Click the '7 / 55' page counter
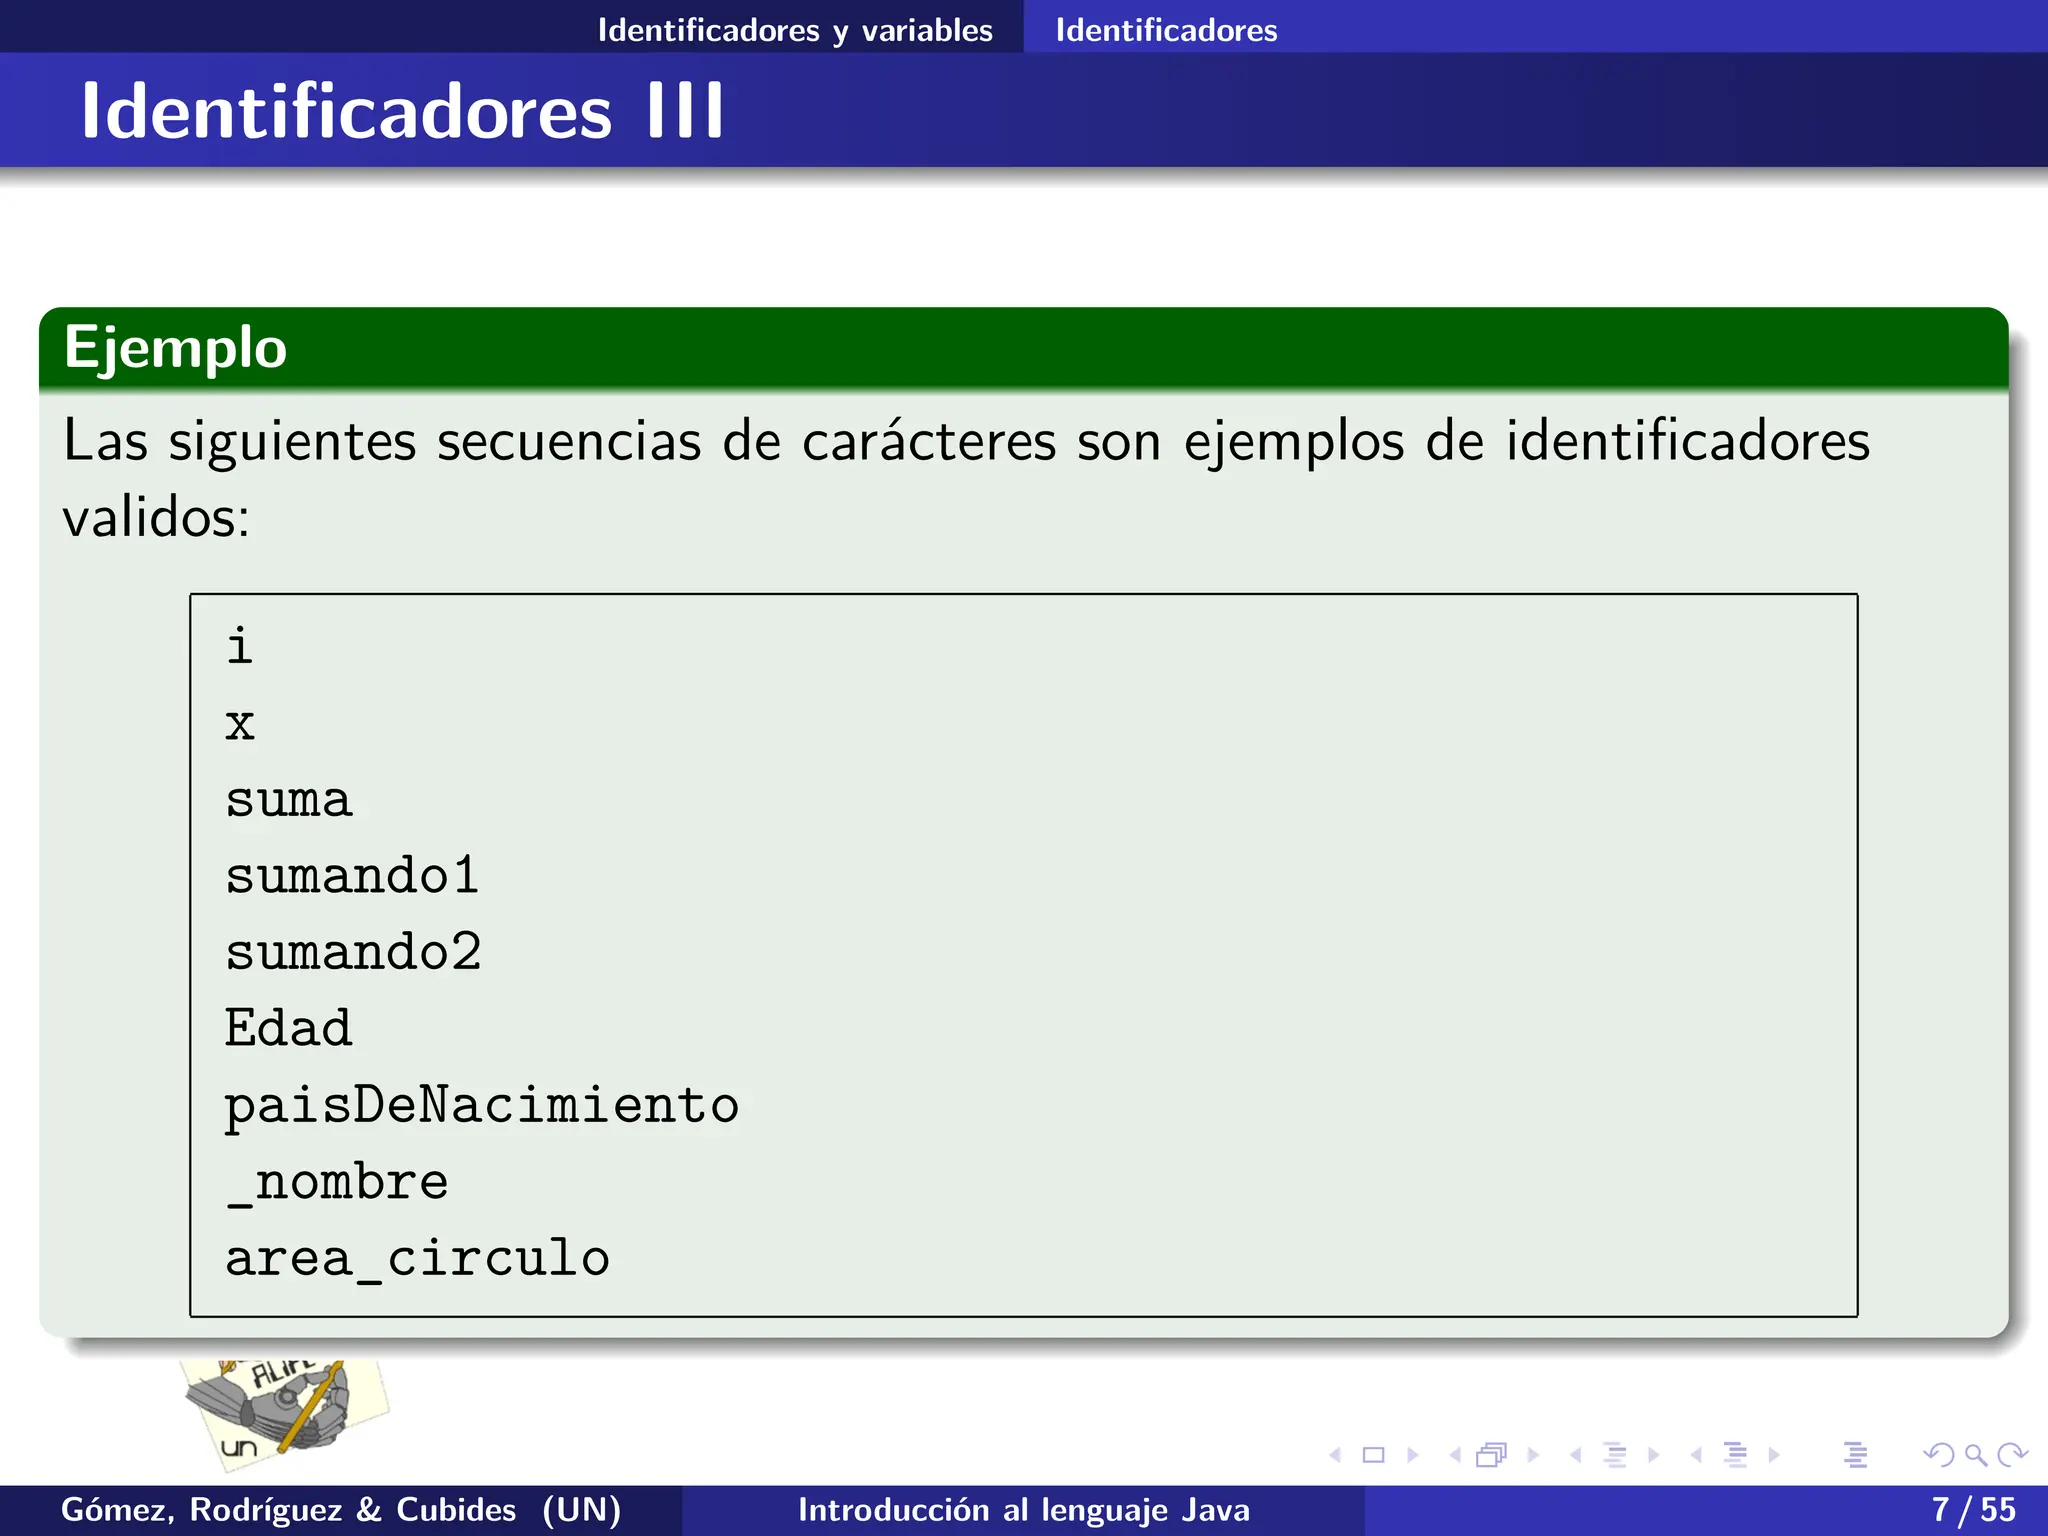The height and width of the screenshot is (1536, 2048). click(x=1974, y=1510)
